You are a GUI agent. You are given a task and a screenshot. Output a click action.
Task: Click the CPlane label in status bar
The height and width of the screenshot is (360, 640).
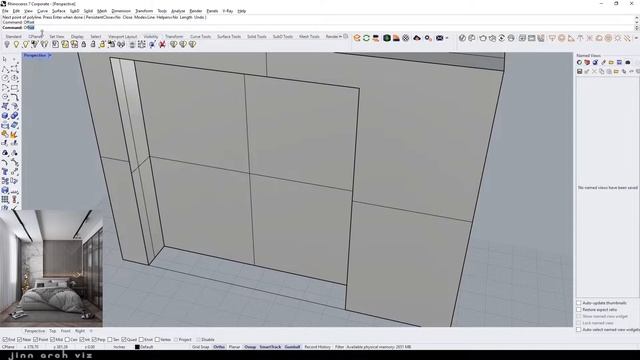click(x=8, y=347)
